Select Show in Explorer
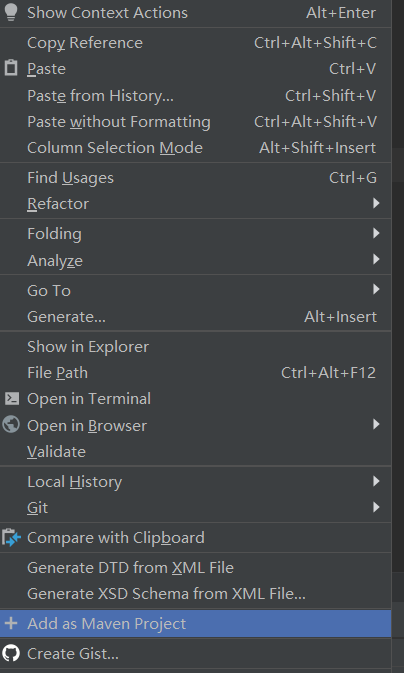404x673 pixels. coord(195,346)
